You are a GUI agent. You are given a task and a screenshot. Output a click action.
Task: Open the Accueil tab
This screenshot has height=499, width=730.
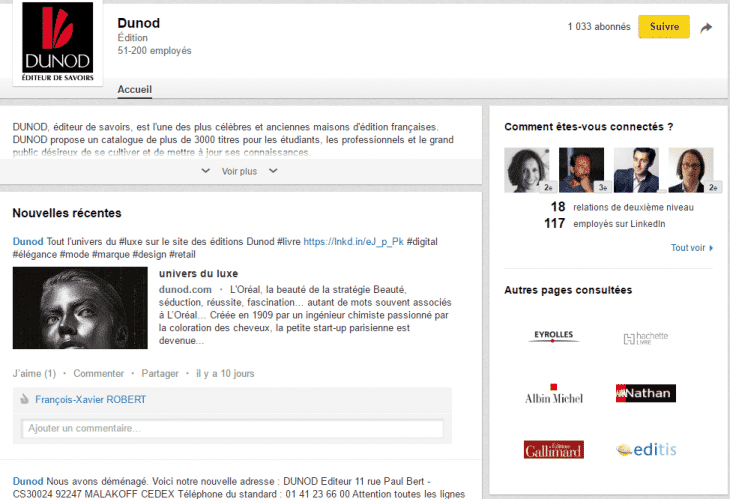click(135, 89)
